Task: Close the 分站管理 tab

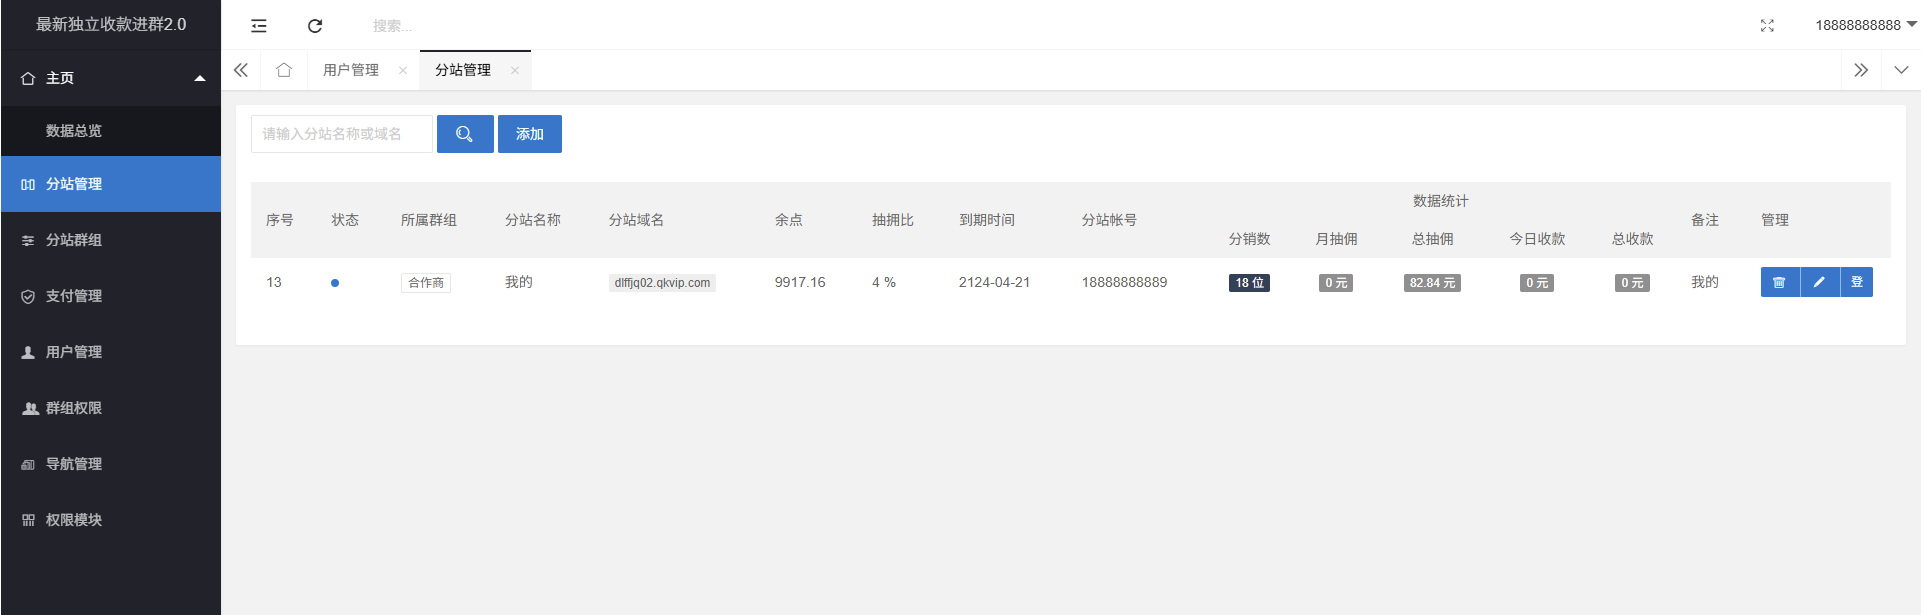Action: click(x=515, y=70)
